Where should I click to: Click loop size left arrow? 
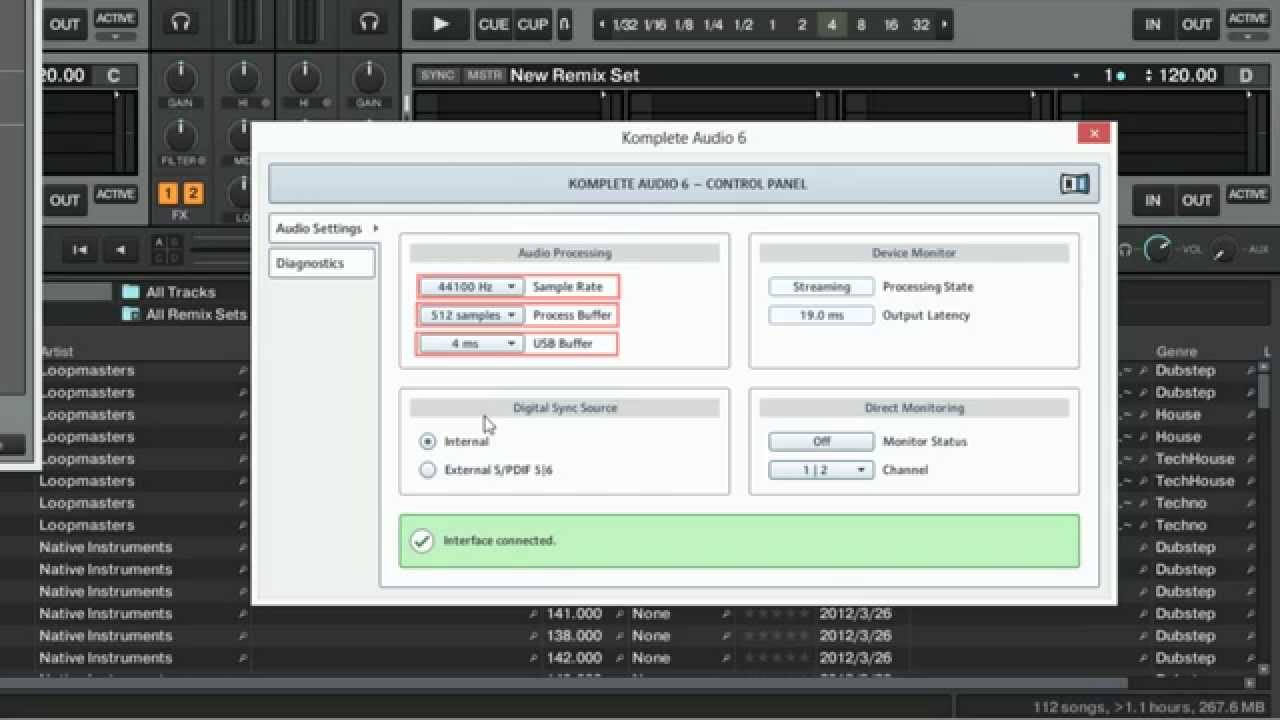(x=601, y=25)
